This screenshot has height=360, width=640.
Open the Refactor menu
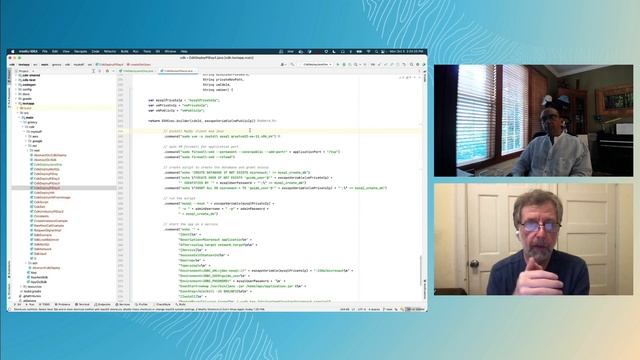(110, 51)
